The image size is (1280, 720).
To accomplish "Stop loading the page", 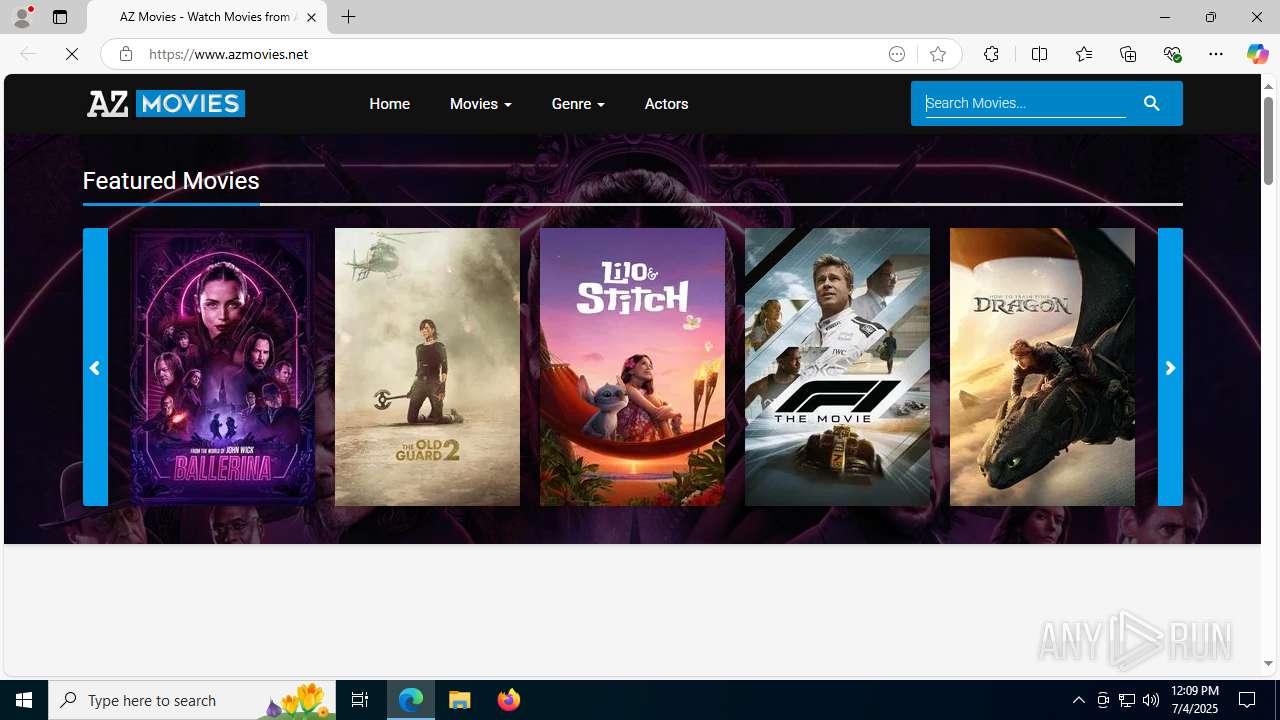I will 72,54.
